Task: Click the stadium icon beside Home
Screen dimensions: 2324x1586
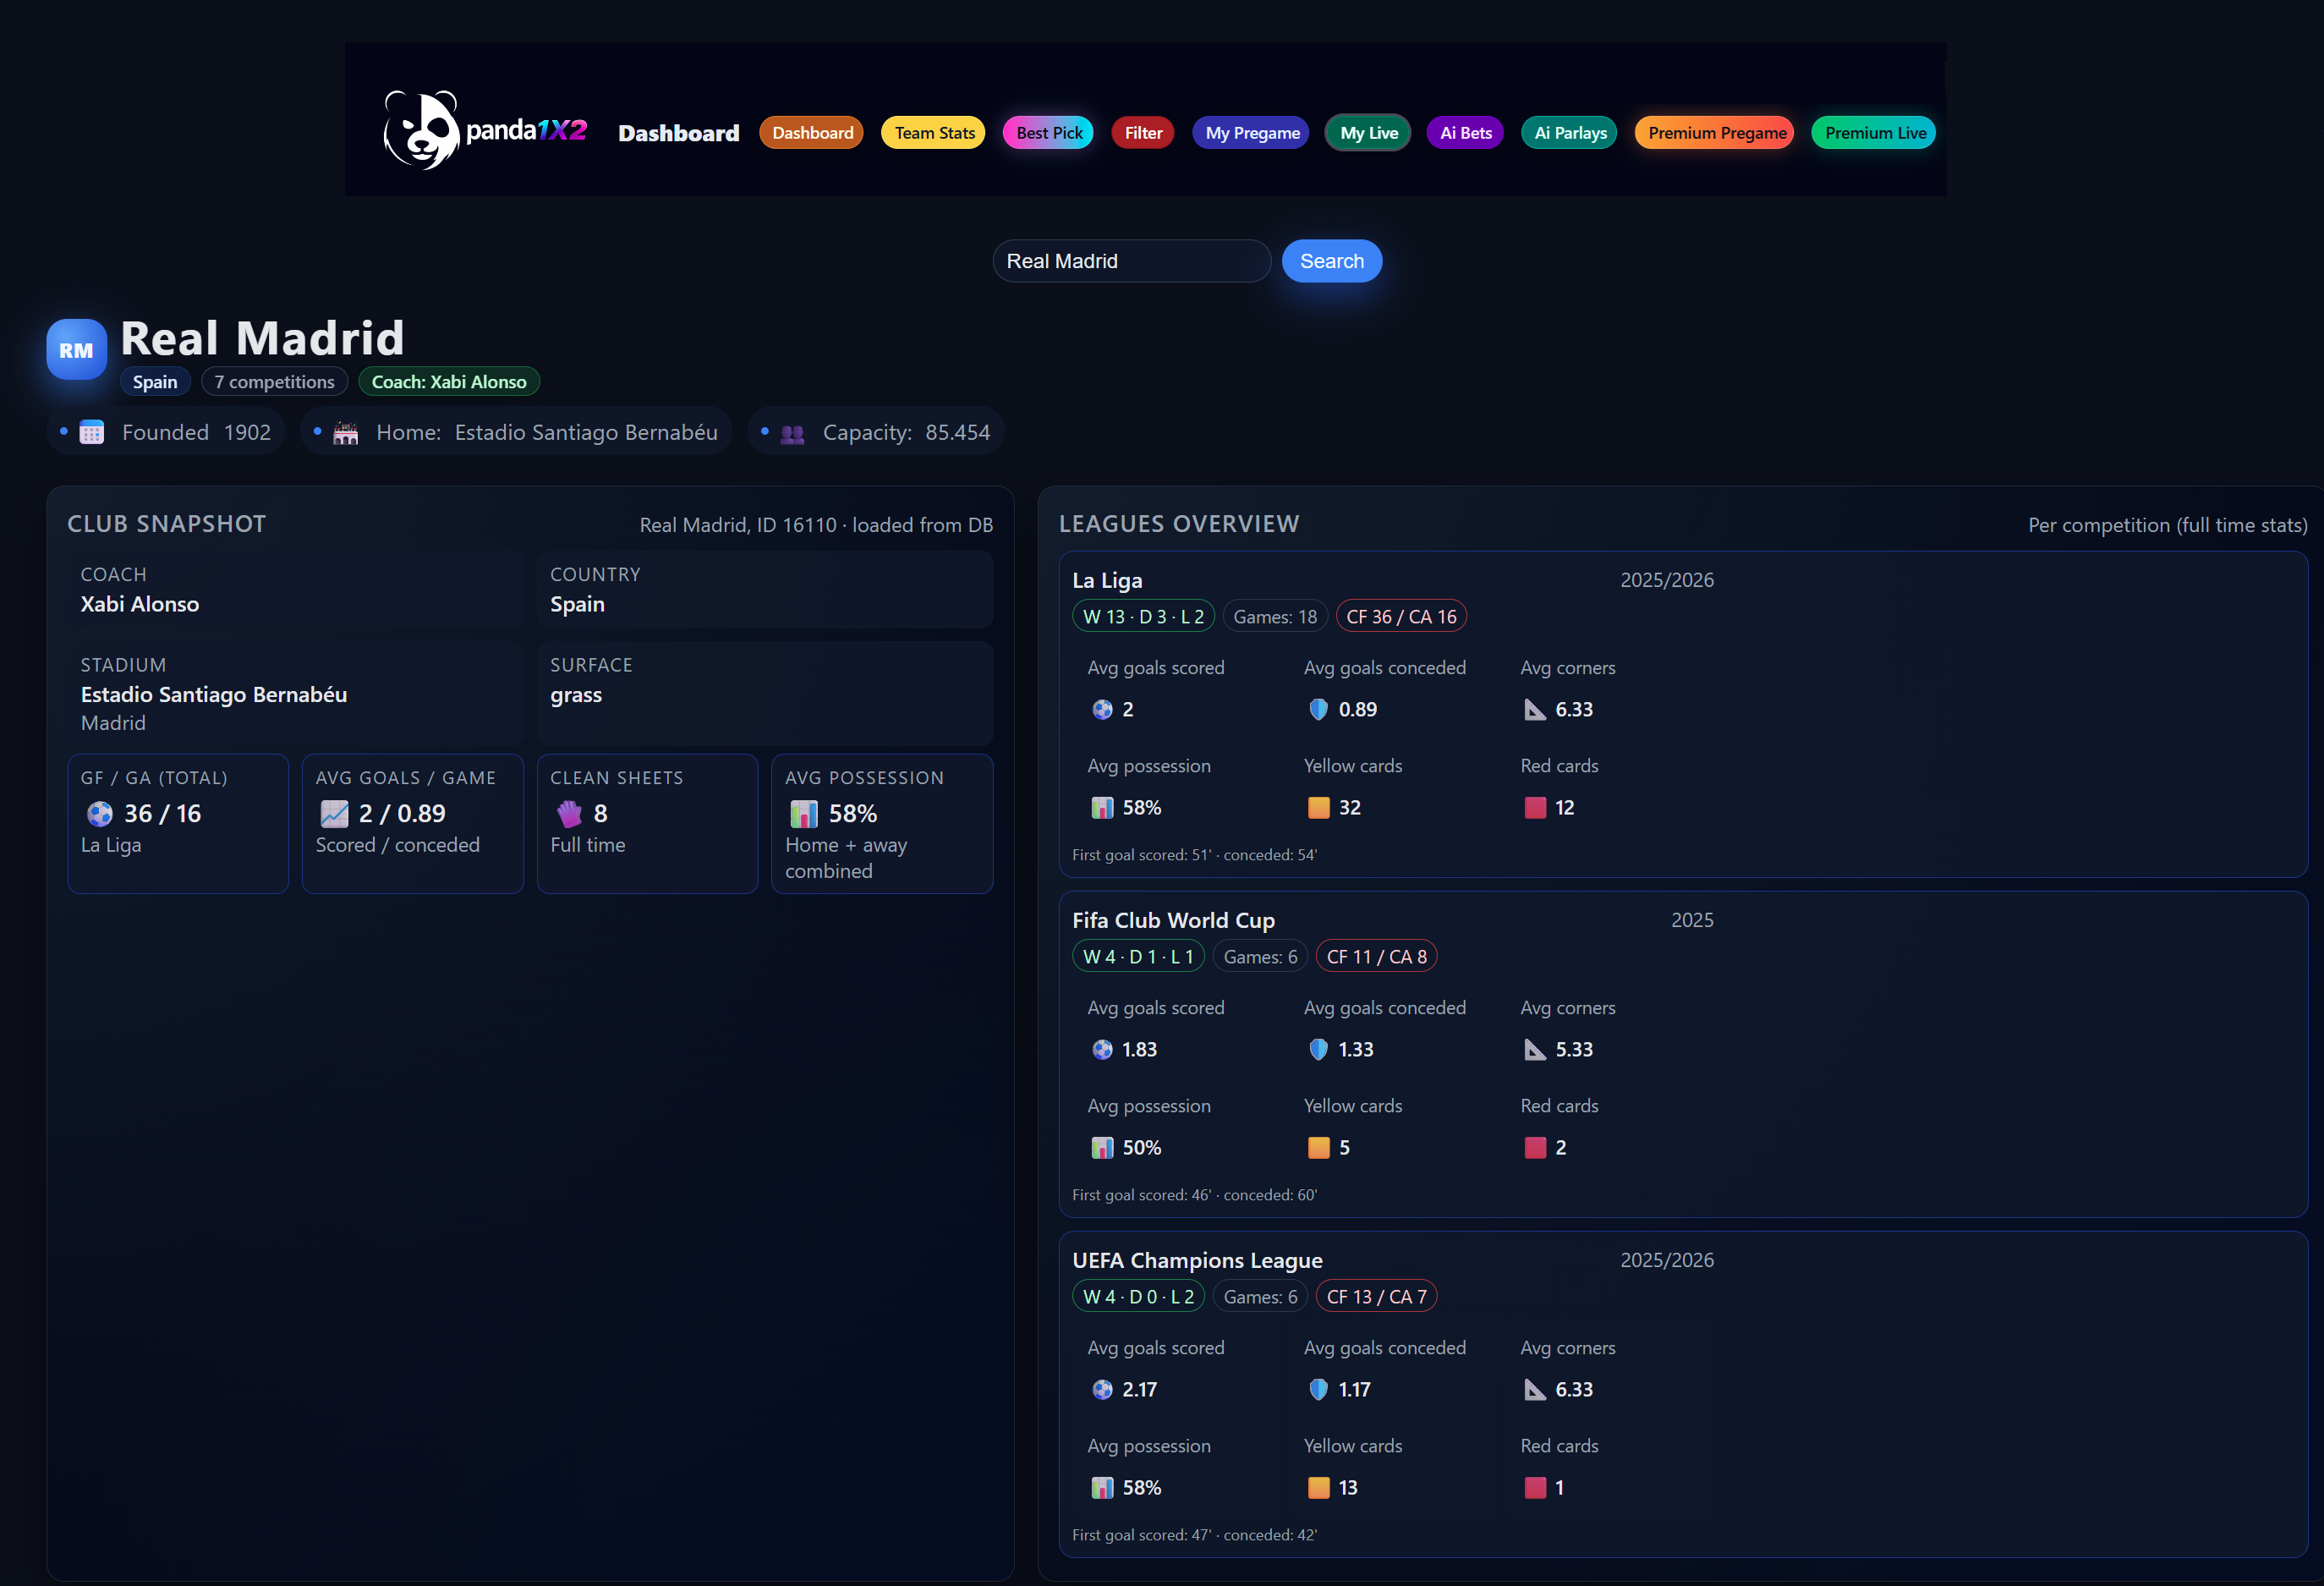Action: click(346, 432)
